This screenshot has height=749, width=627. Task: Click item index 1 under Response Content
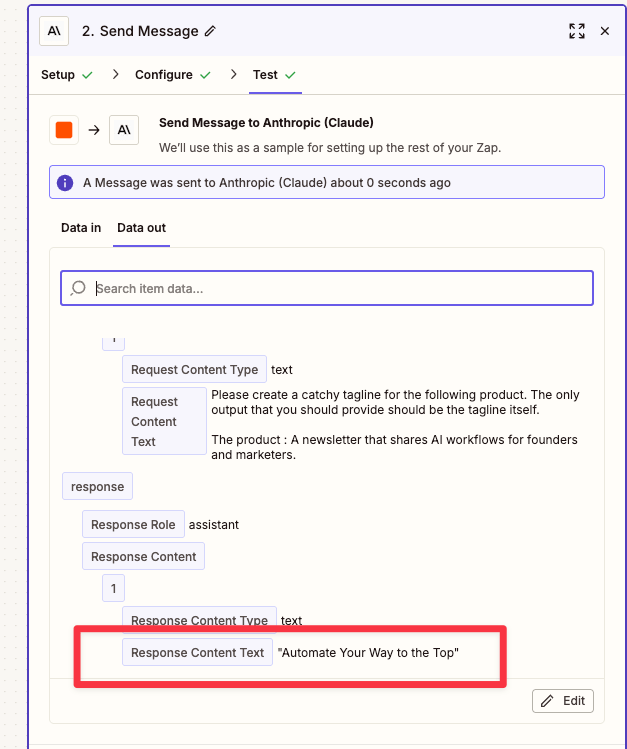(x=114, y=588)
